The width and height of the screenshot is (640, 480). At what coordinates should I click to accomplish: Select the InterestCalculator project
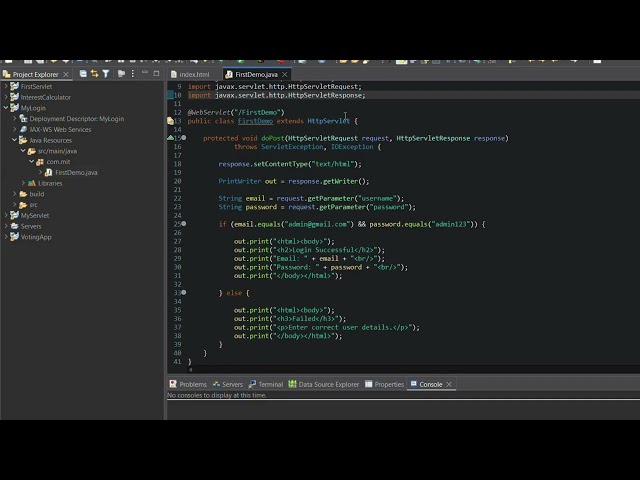point(45,97)
